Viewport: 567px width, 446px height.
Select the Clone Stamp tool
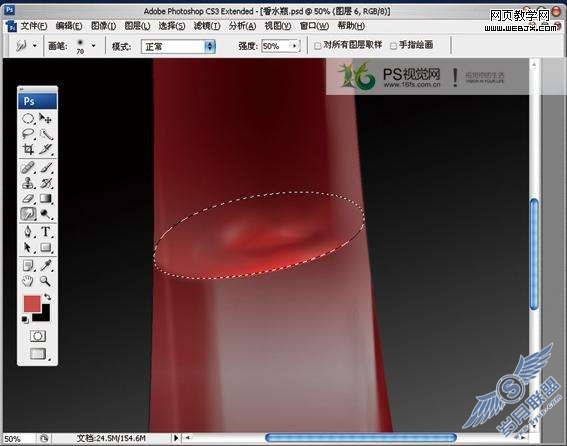(28, 183)
